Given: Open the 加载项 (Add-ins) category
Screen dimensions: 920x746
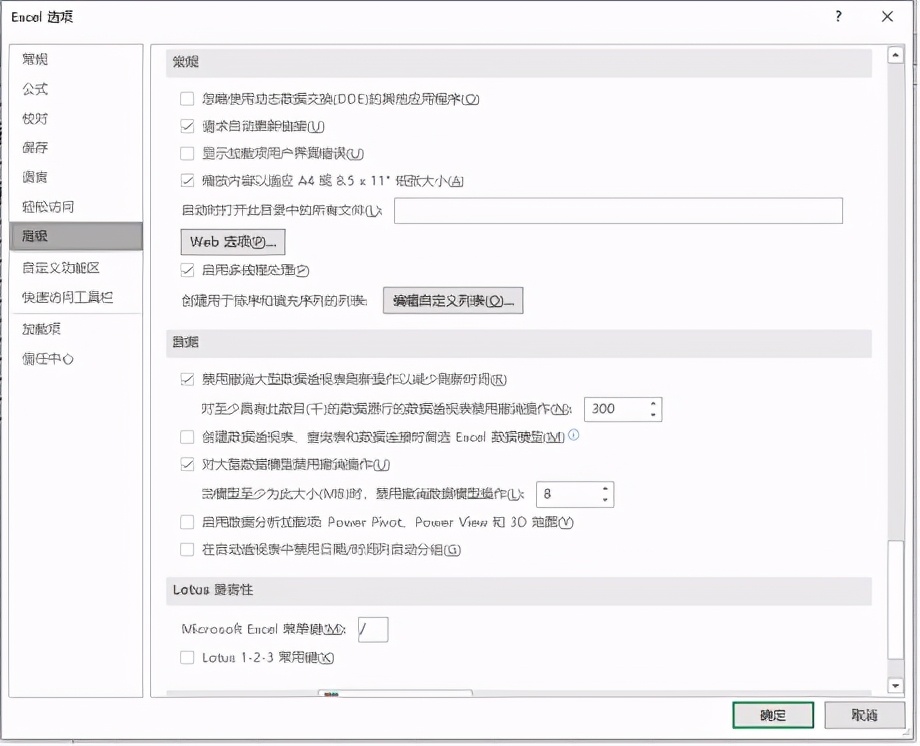Looking at the screenshot, I should point(42,329).
